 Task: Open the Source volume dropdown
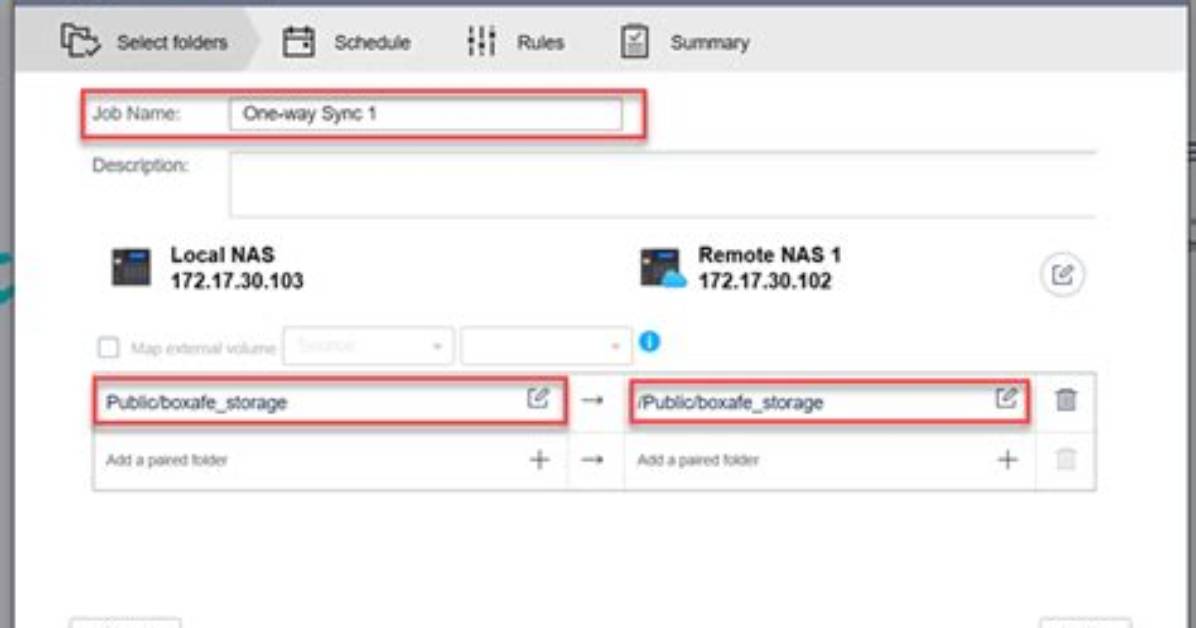pos(368,346)
